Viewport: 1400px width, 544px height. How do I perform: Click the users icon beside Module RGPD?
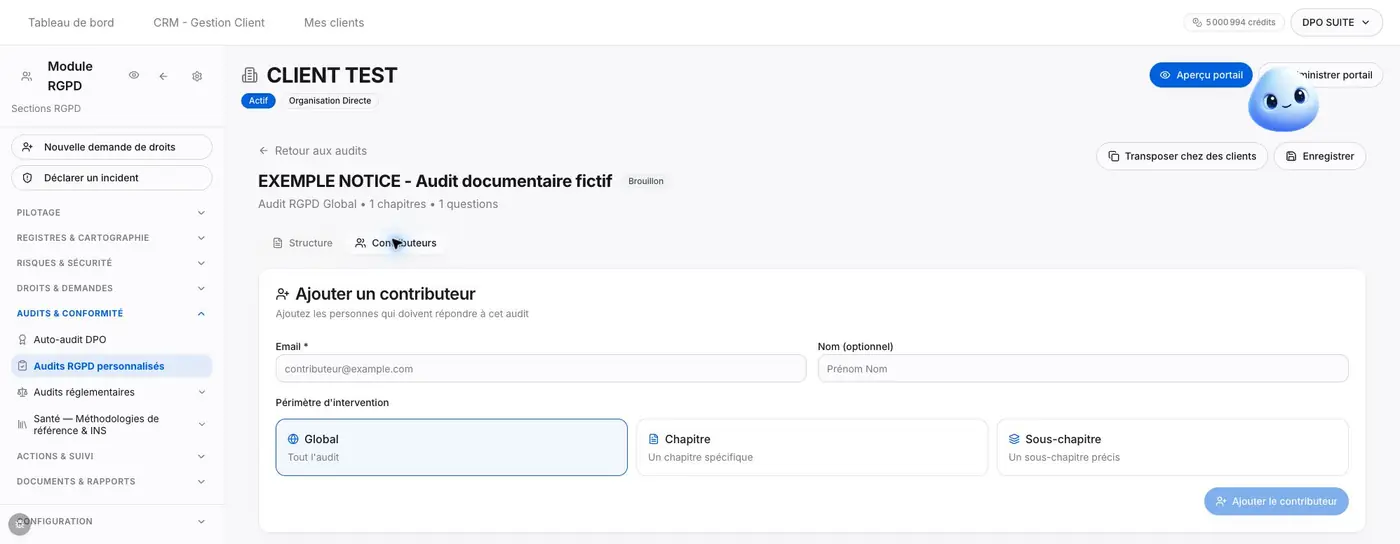[x=26, y=76]
